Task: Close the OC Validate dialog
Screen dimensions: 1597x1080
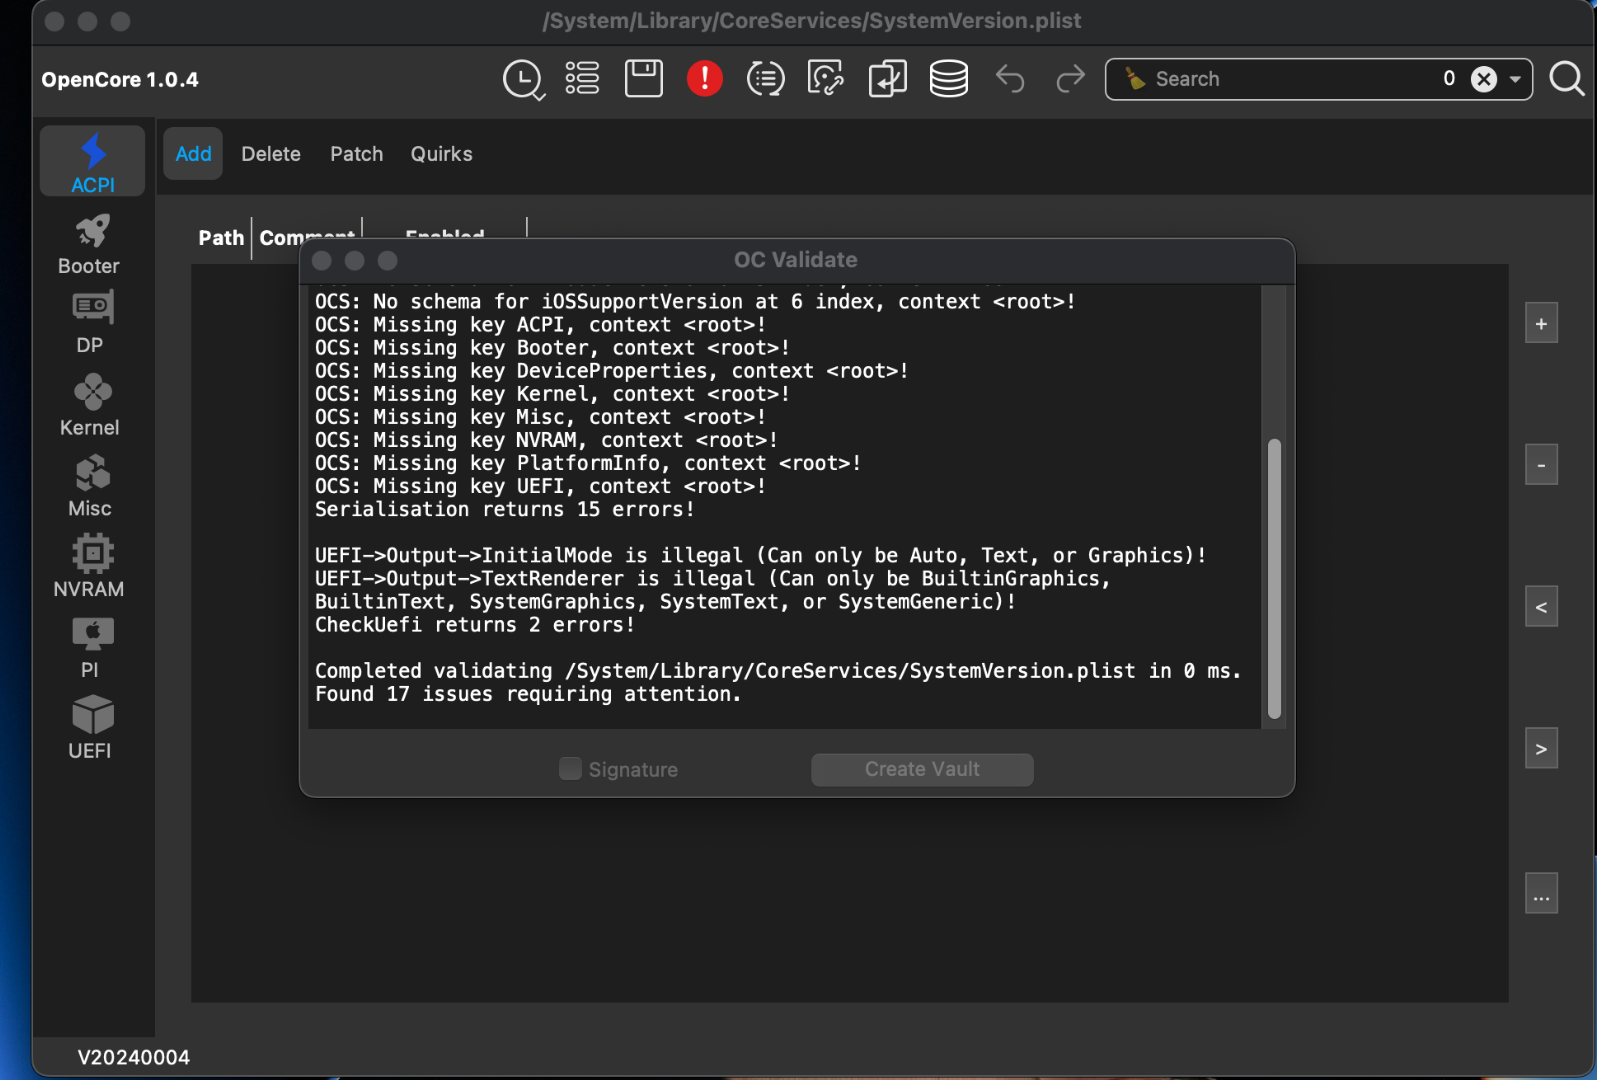Action: click(322, 260)
